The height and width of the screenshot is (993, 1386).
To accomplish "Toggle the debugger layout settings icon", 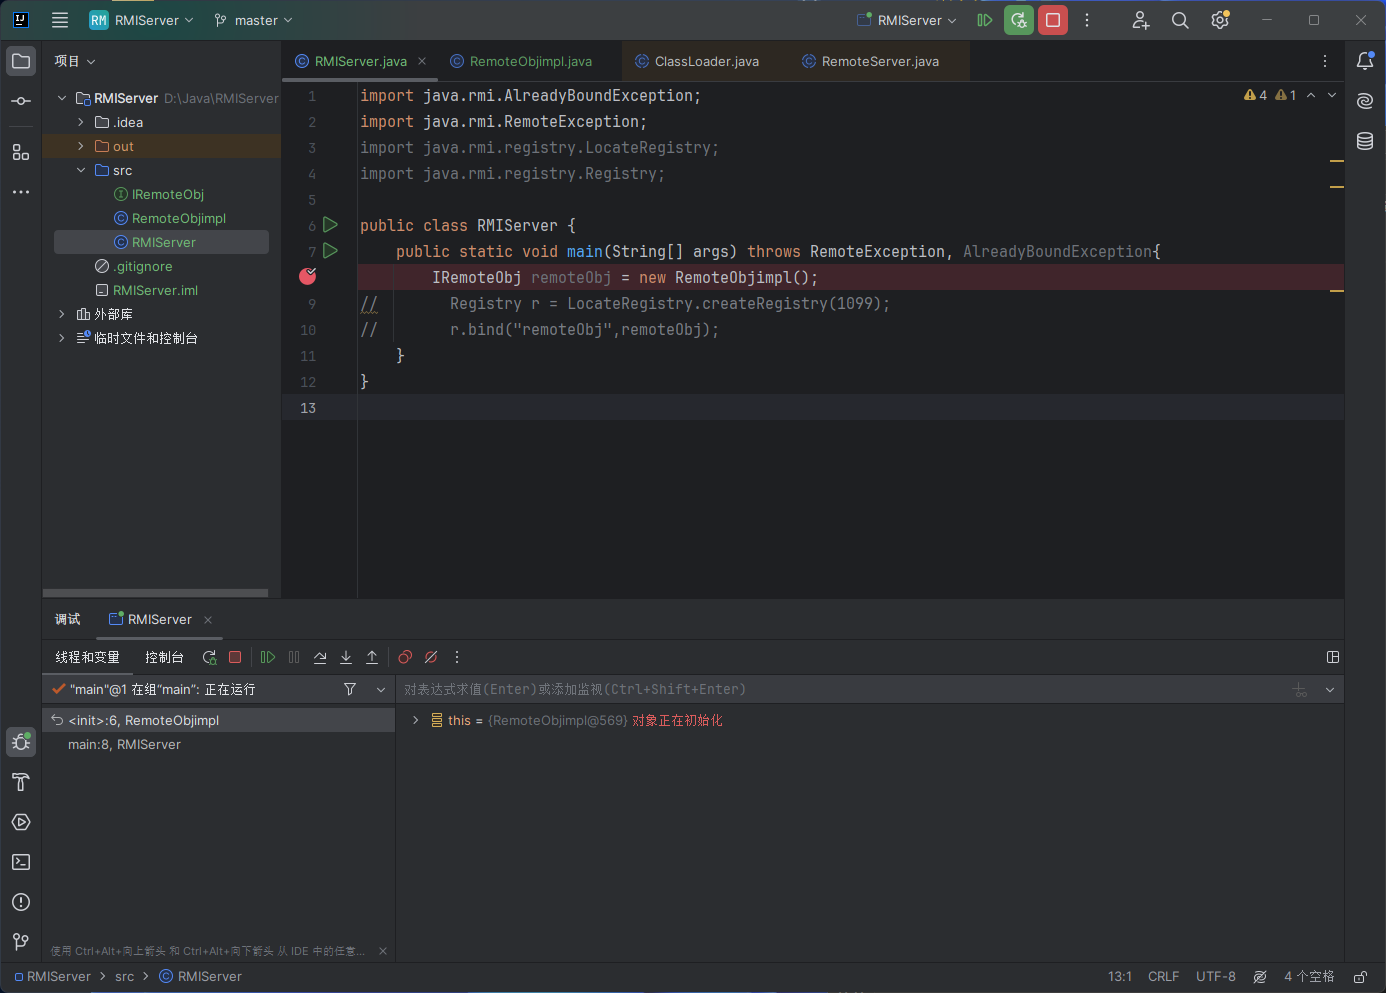I will [1333, 657].
